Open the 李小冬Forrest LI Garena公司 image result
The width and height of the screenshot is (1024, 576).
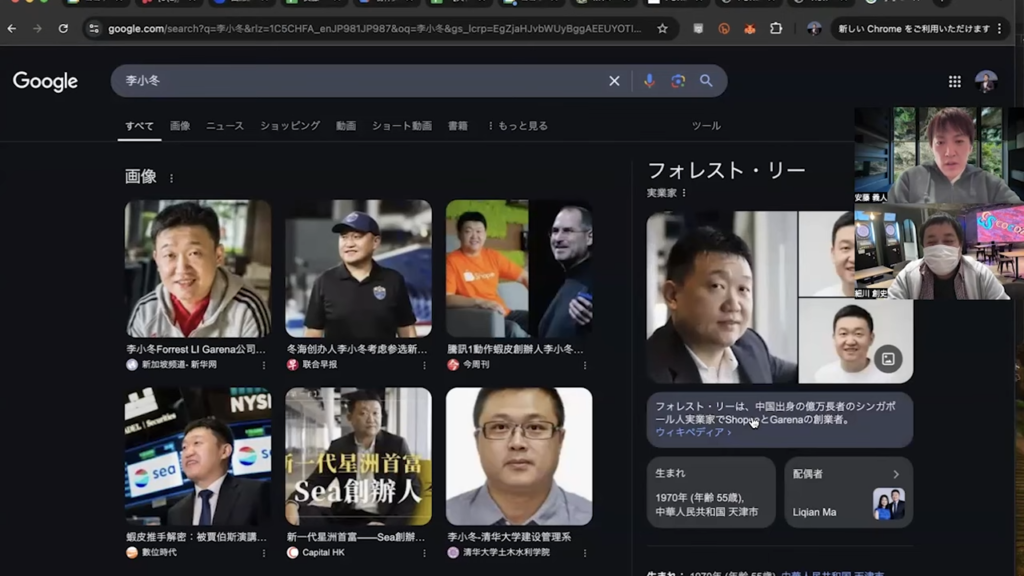(x=198, y=268)
